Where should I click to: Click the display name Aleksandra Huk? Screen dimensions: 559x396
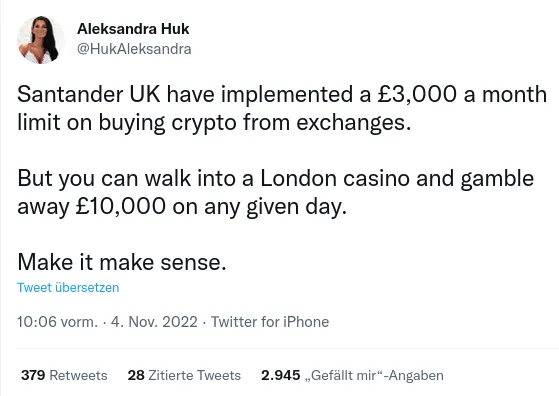coord(133,29)
